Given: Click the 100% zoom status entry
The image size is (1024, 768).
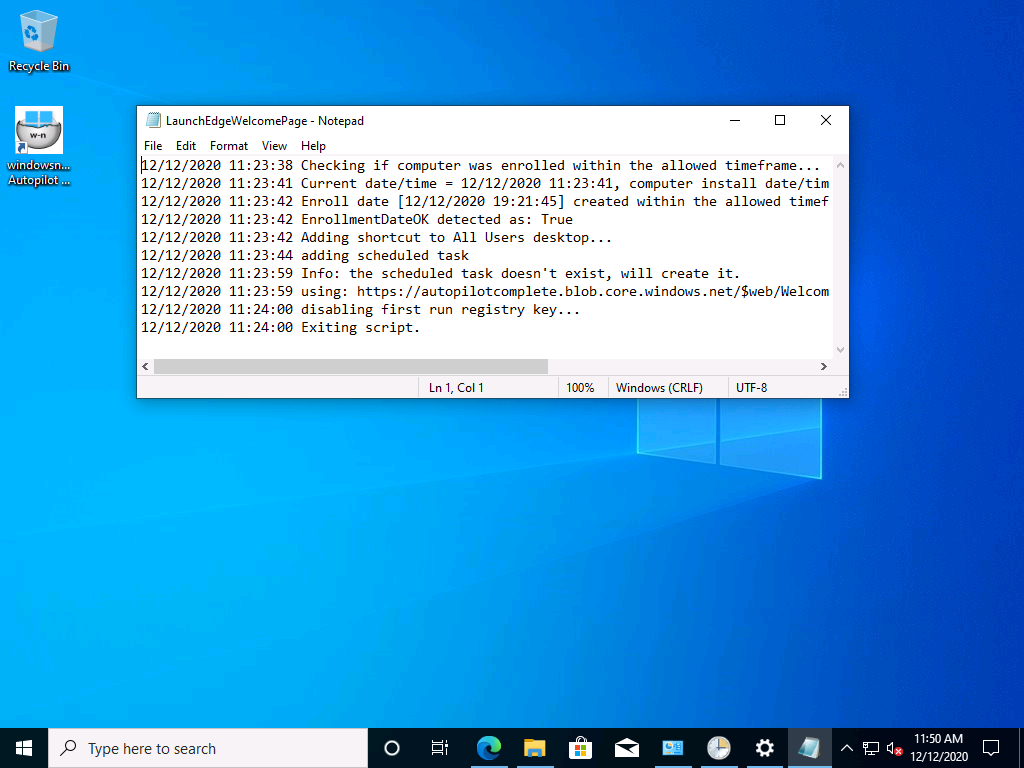Looking at the screenshot, I should tap(580, 387).
